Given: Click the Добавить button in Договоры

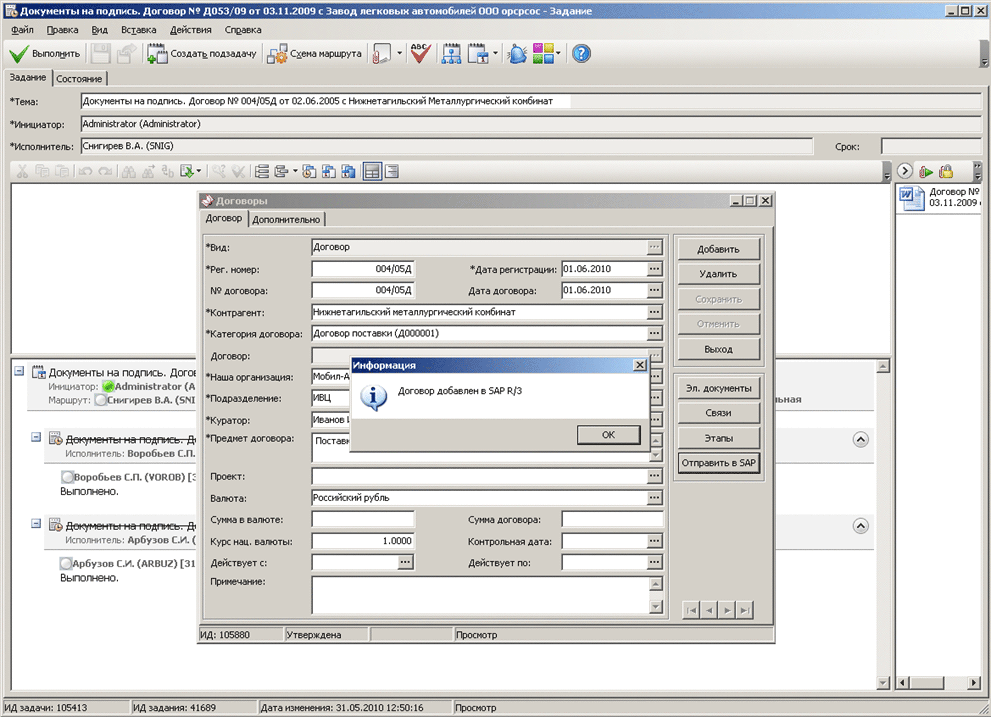Looking at the screenshot, I should pyautogui.click(x=718, y=249).
